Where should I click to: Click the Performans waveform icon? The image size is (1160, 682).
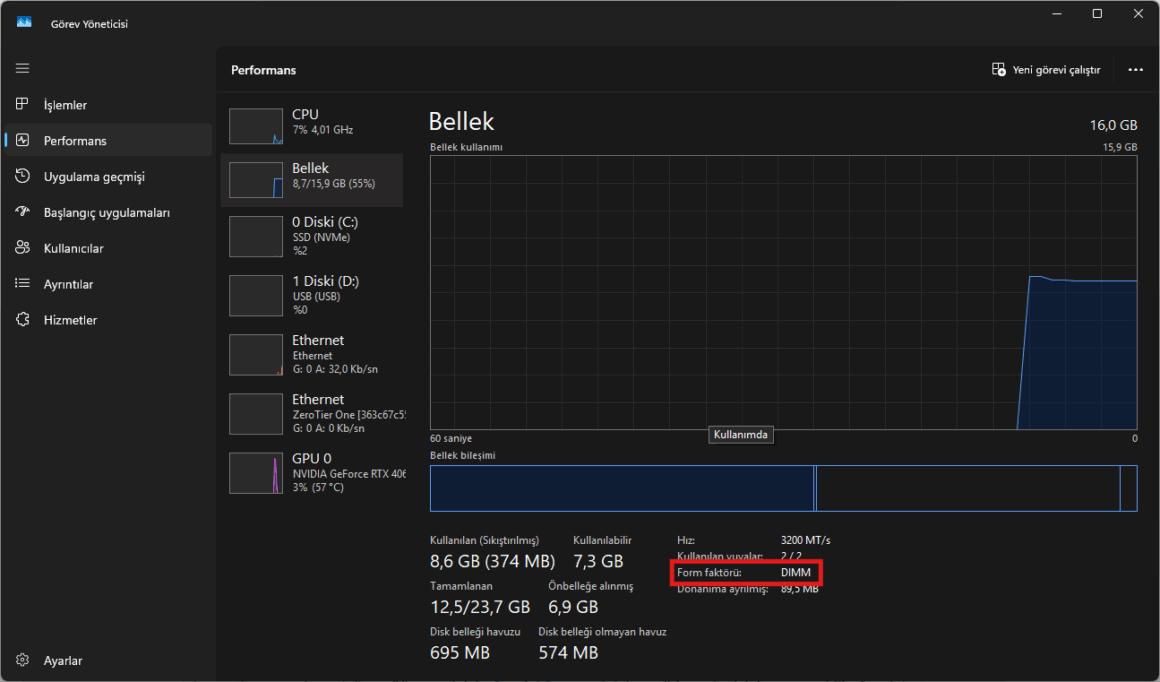tap(22, 140)
